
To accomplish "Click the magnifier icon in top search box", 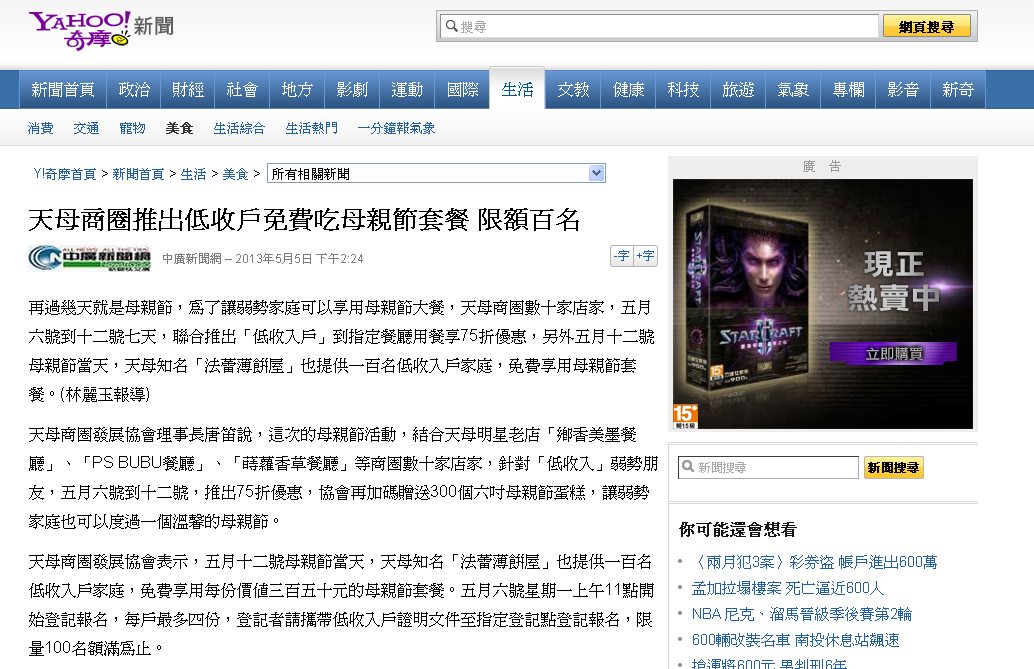I will click(450, 26).
